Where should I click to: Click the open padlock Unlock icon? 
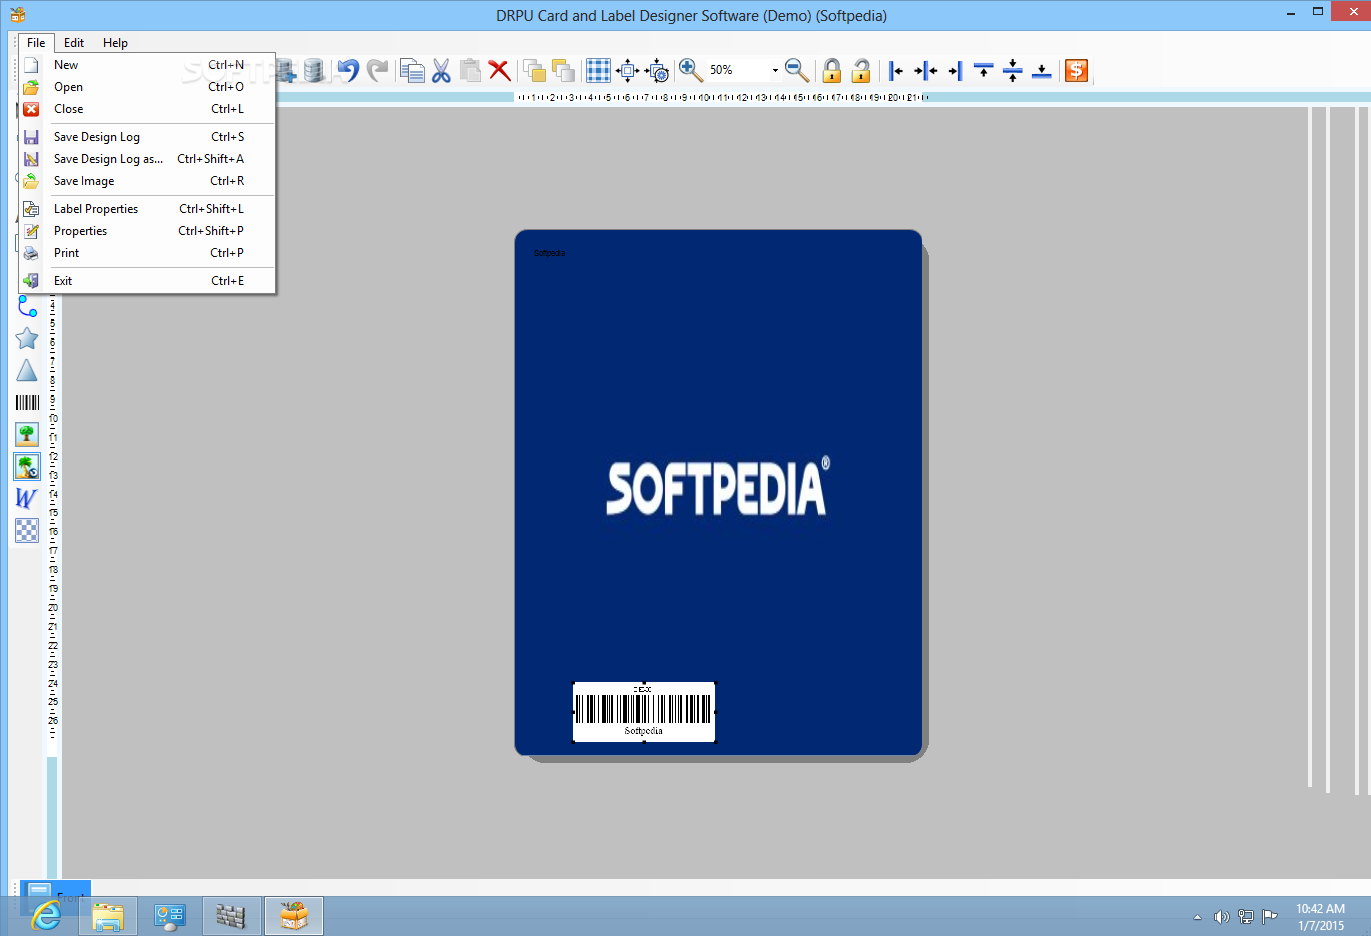[861, 70]
